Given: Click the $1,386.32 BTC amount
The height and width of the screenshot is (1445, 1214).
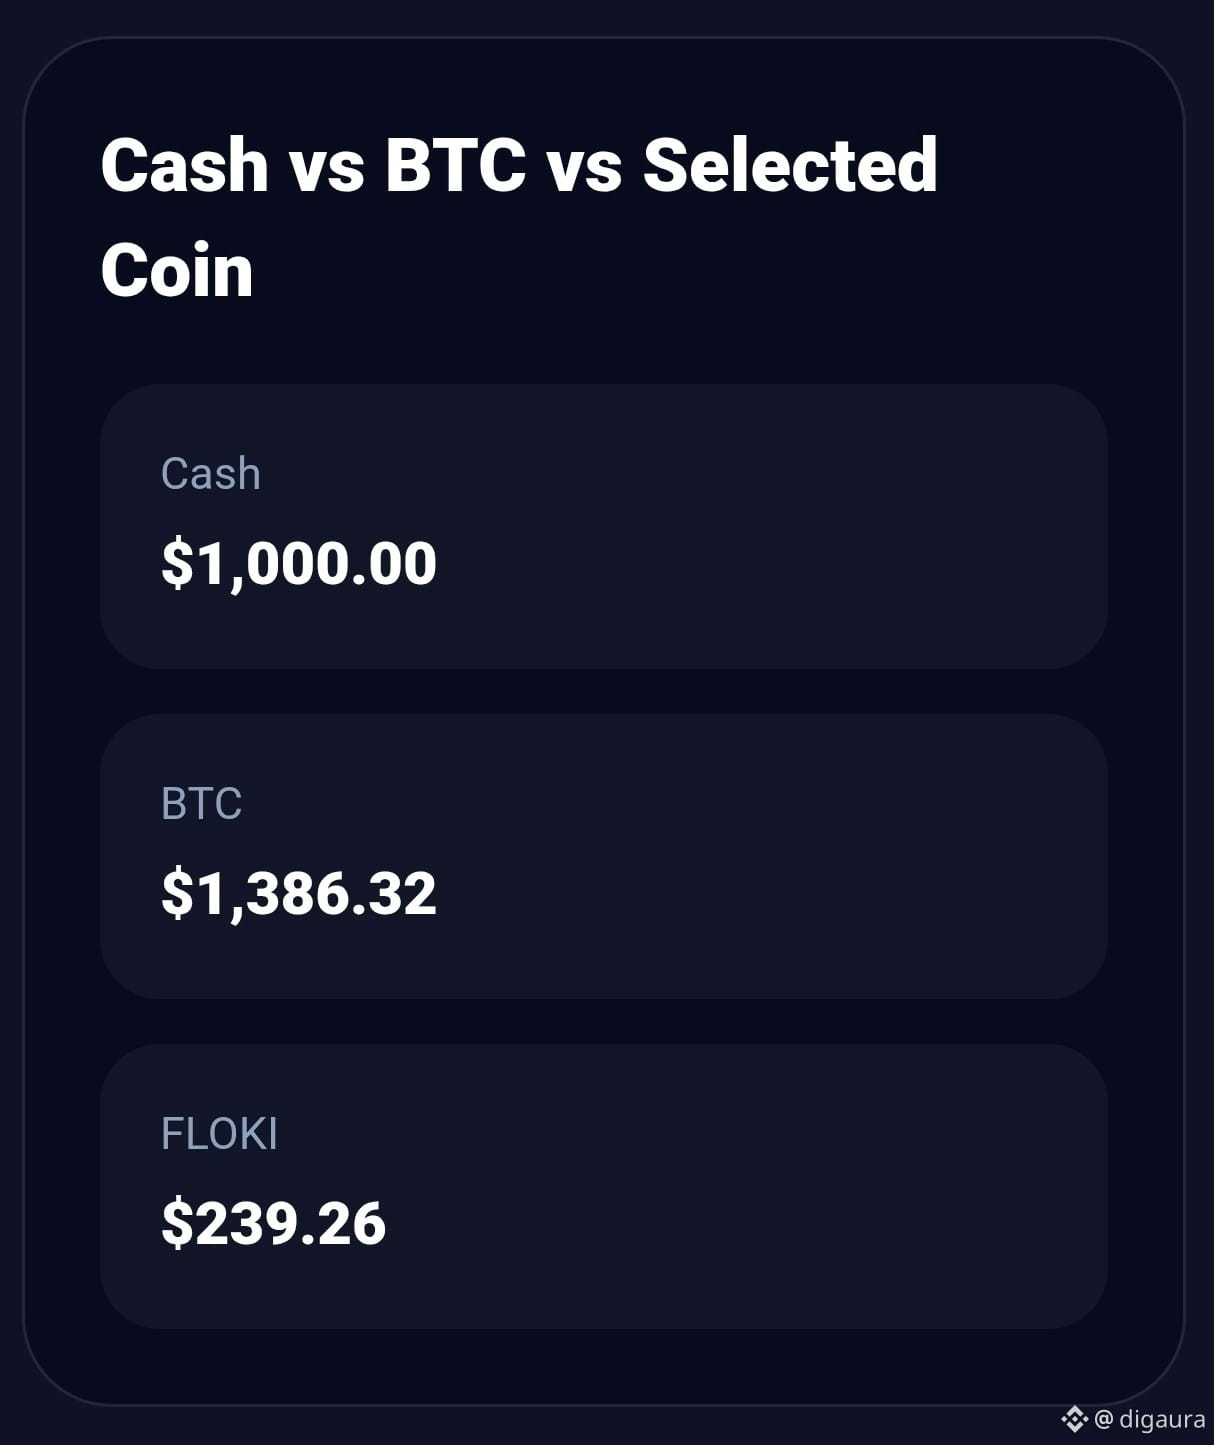Looking at the screenshot, I should coord(299,892).
